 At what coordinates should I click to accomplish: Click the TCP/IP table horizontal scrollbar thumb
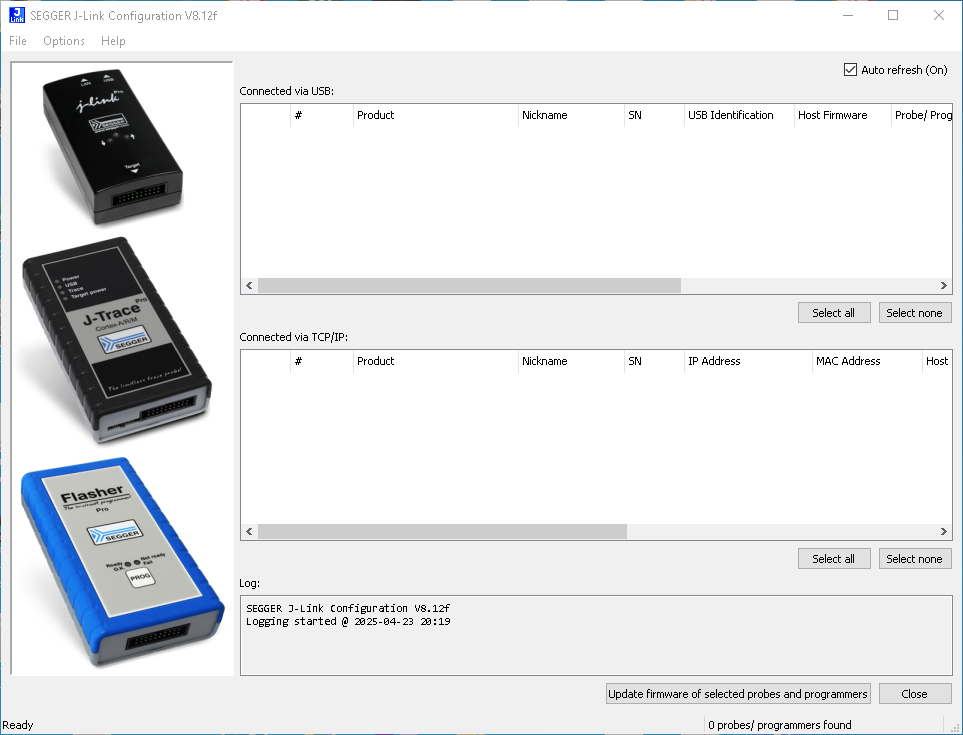click(442, 532)
